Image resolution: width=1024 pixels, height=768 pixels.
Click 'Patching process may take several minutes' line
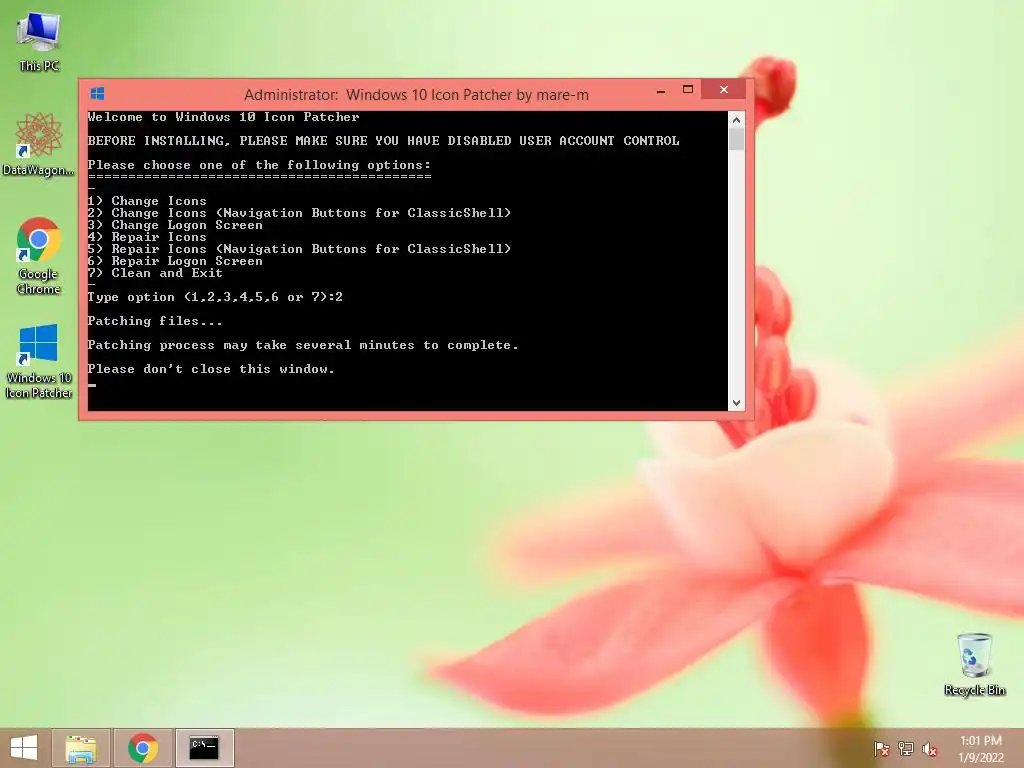303,345
